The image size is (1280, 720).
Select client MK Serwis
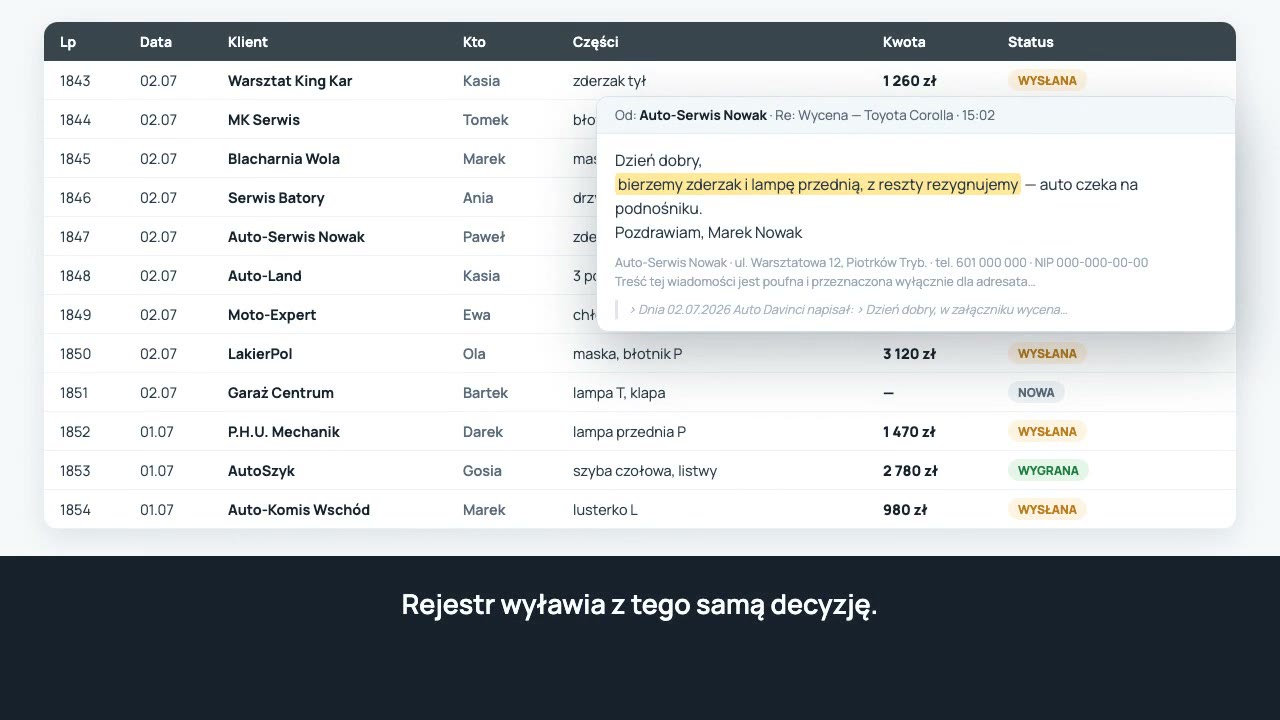coord(264,120)
